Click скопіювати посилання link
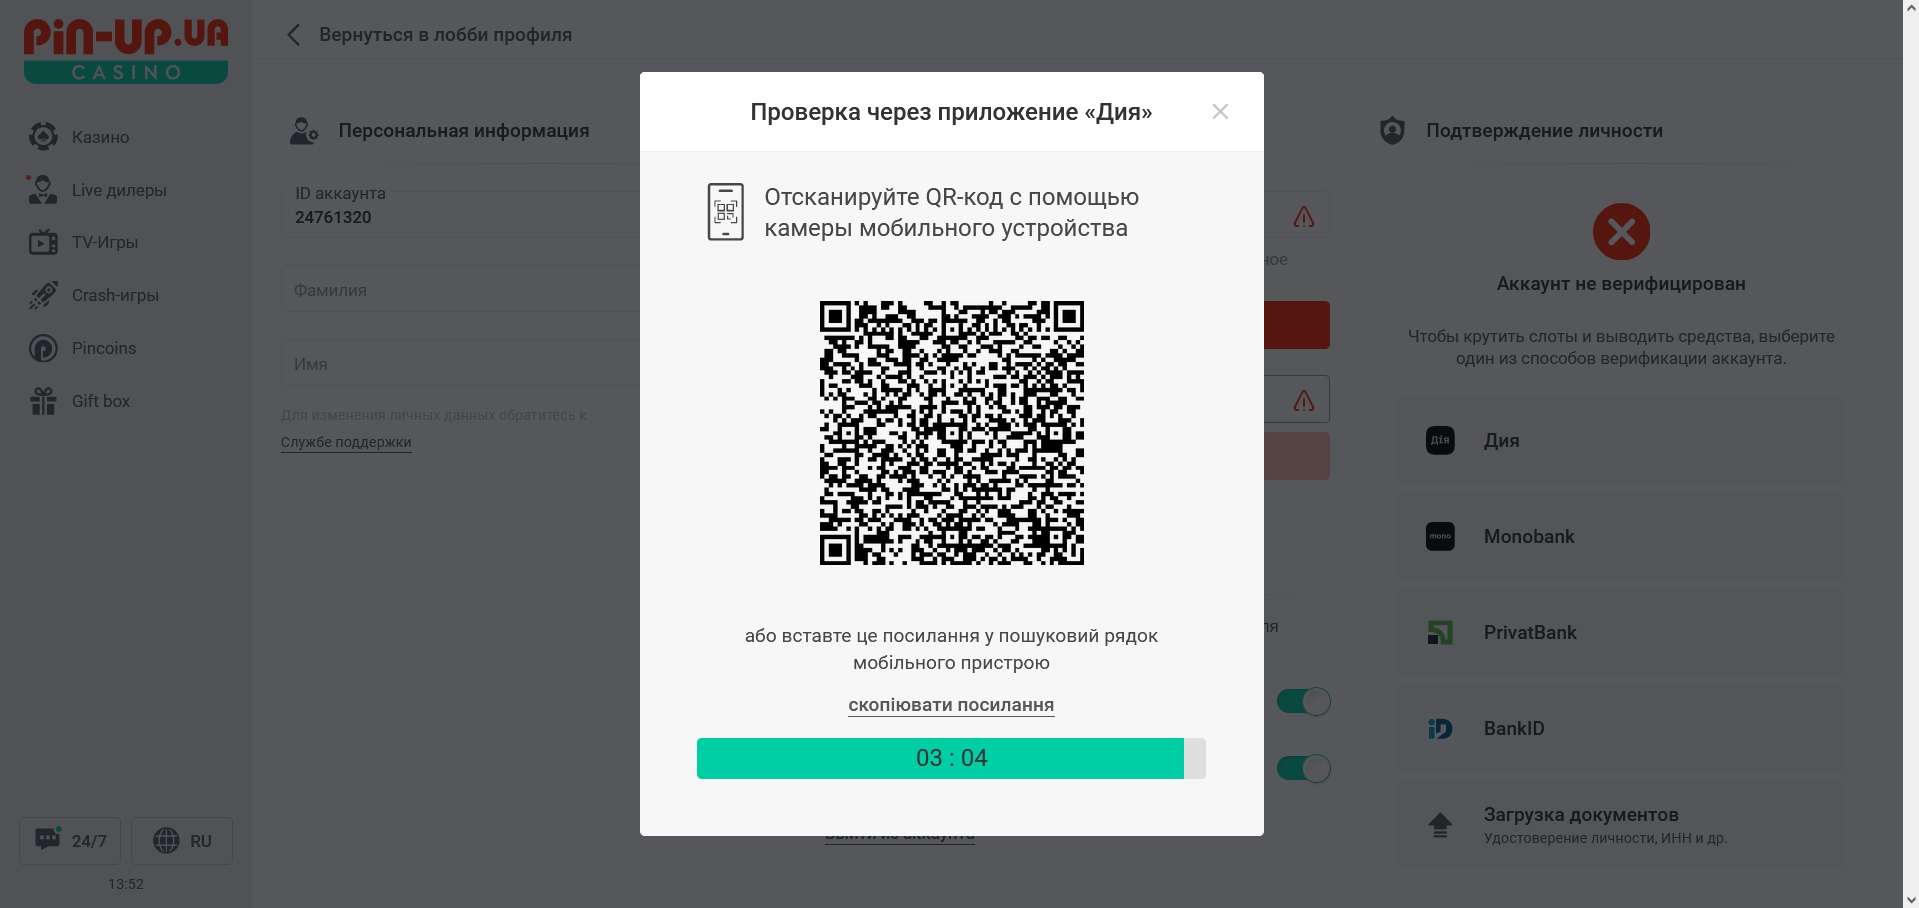The height and width of the screenshot is (908, 1919). tap(951, 705)
